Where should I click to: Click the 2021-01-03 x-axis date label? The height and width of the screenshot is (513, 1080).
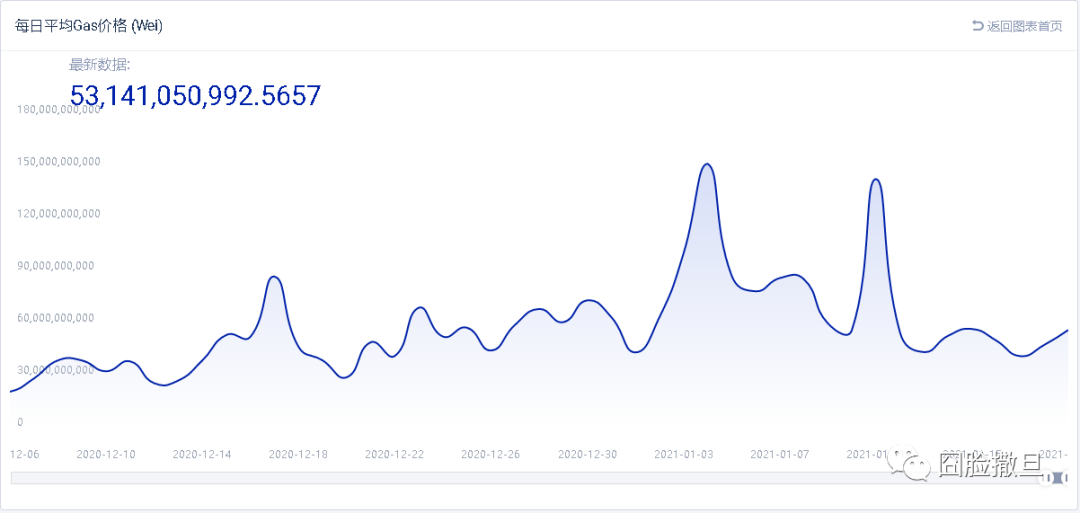684,454
